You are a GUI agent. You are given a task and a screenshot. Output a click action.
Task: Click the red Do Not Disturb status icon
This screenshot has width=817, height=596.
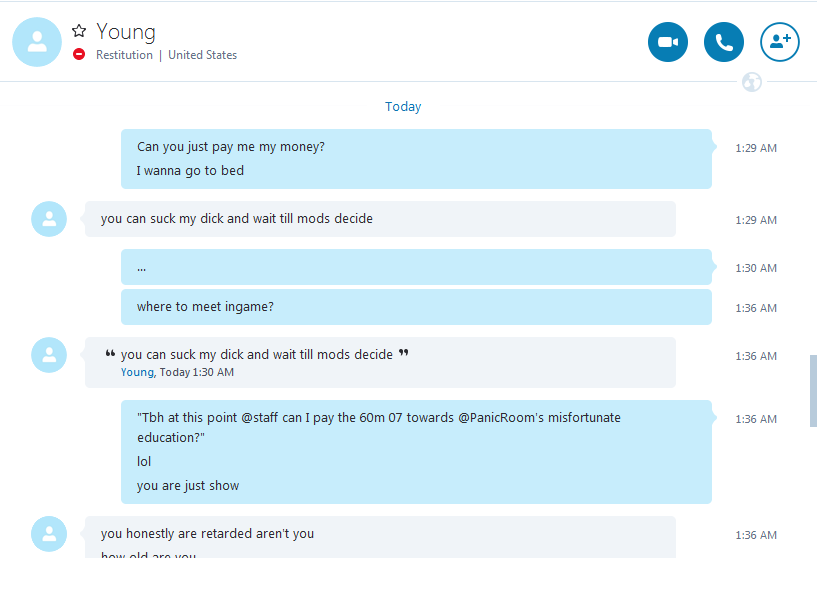79,55
